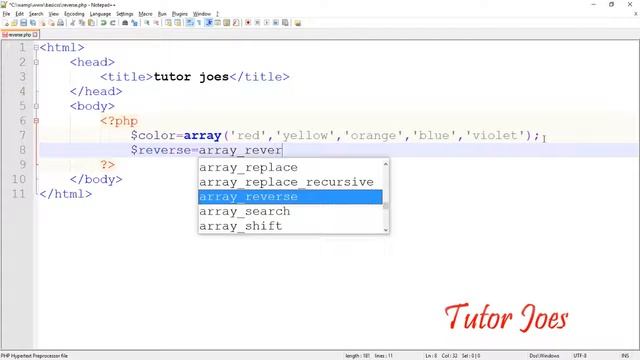The image size is (640, 360).
Task: Click the Stop recording macro icon
Action: tap(257, 23)
